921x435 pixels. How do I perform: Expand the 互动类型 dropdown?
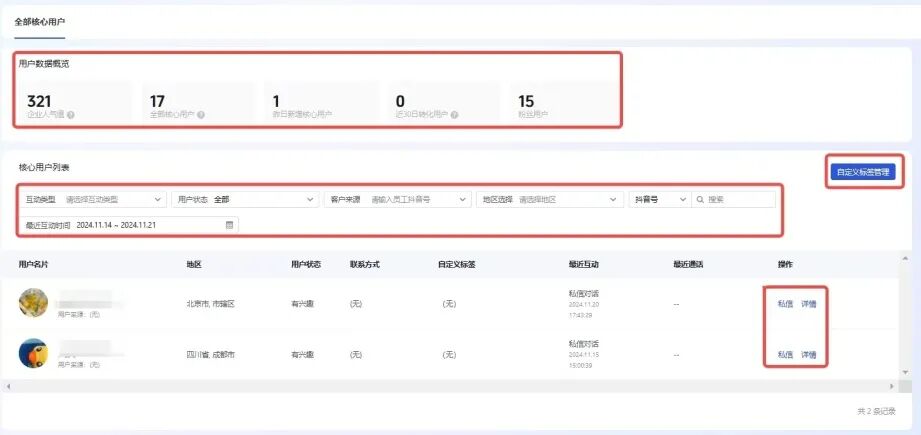[x=157, y=199]
